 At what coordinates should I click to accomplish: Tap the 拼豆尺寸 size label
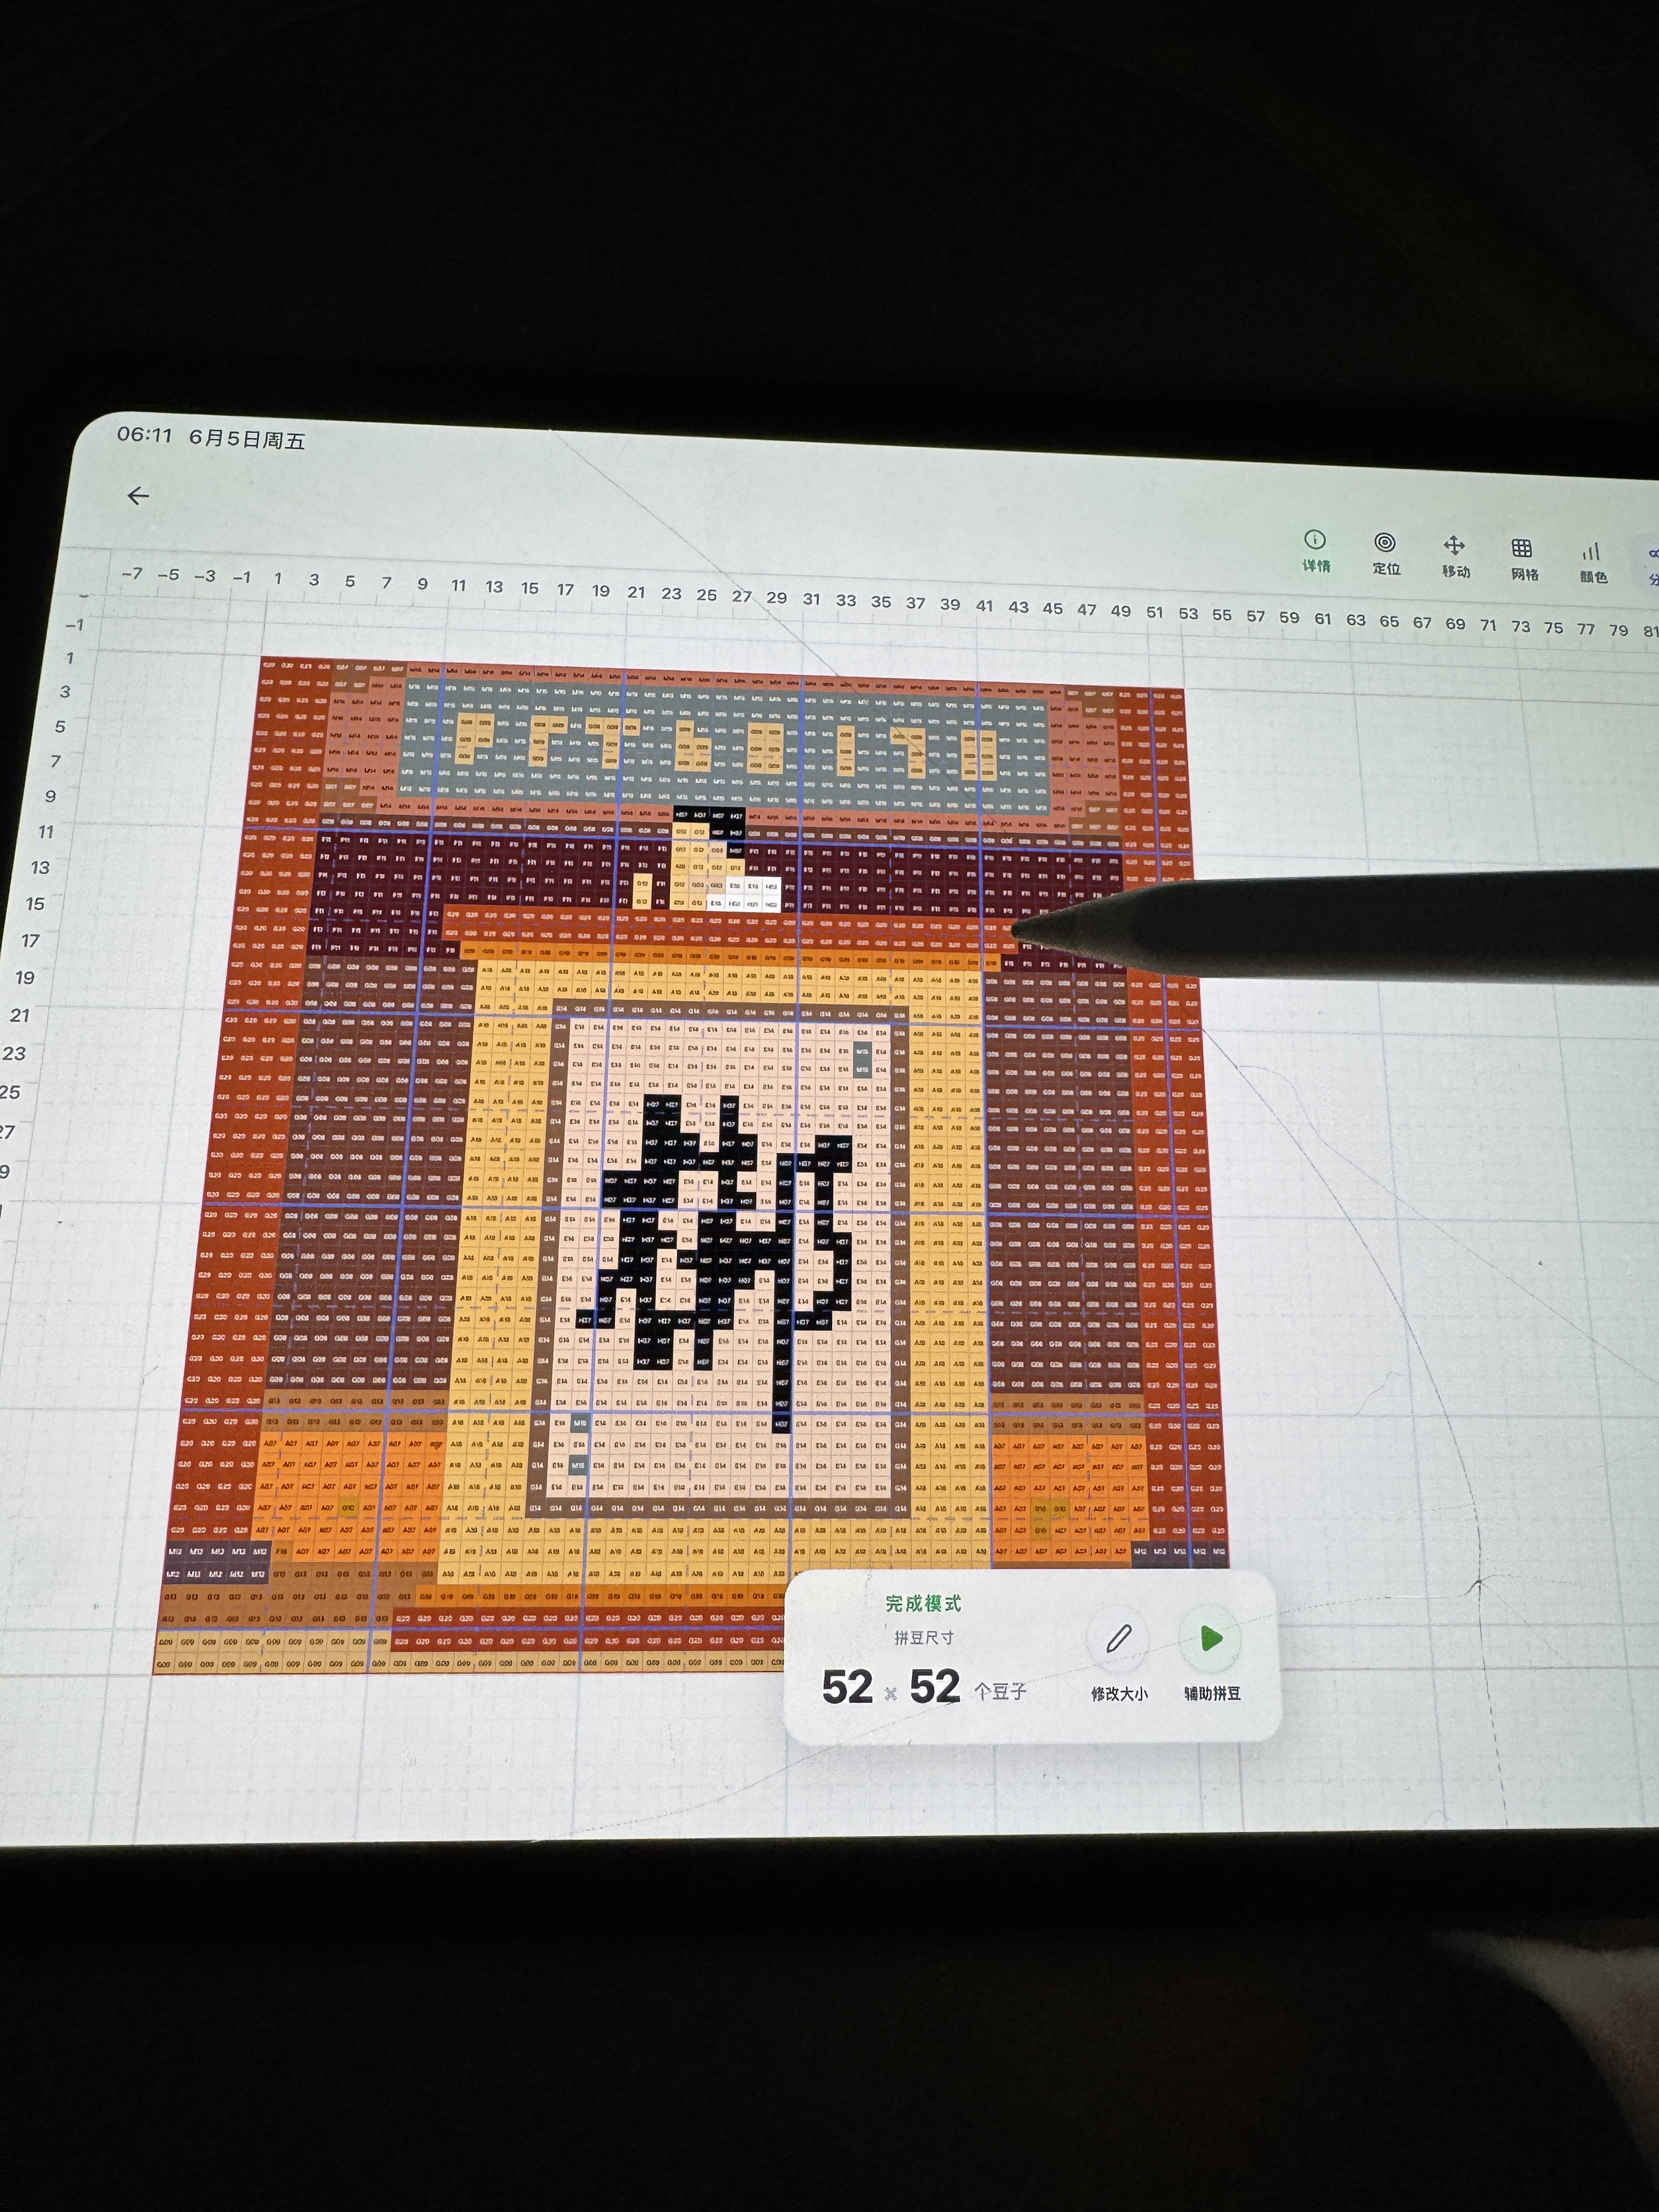click(924, 1638)
